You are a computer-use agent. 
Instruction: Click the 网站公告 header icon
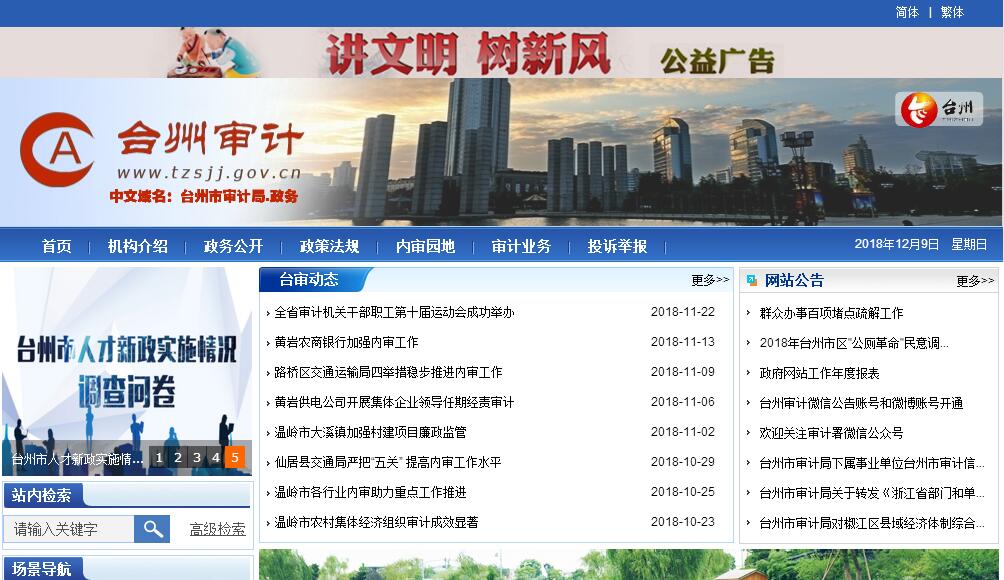(752, 281)
